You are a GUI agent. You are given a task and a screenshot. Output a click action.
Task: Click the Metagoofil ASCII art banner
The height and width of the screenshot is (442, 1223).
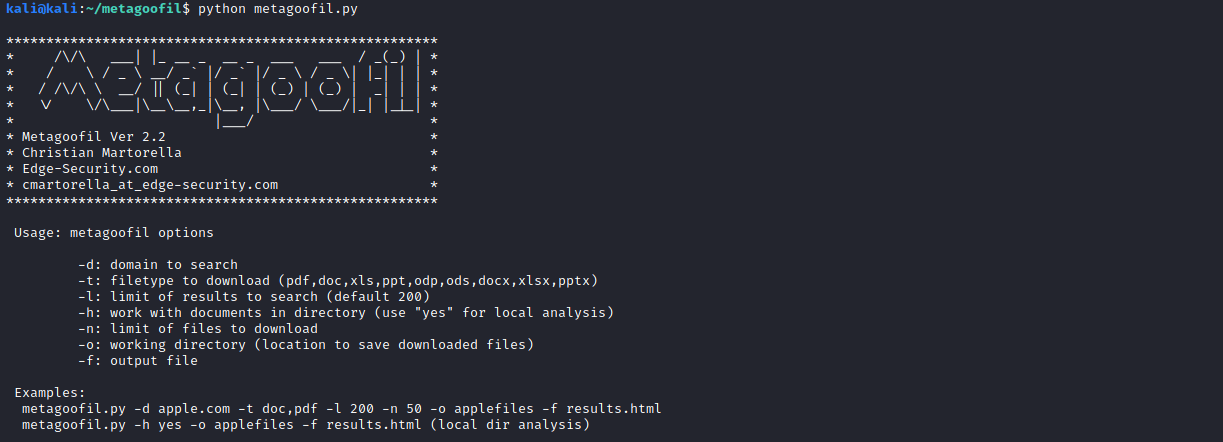222,87
